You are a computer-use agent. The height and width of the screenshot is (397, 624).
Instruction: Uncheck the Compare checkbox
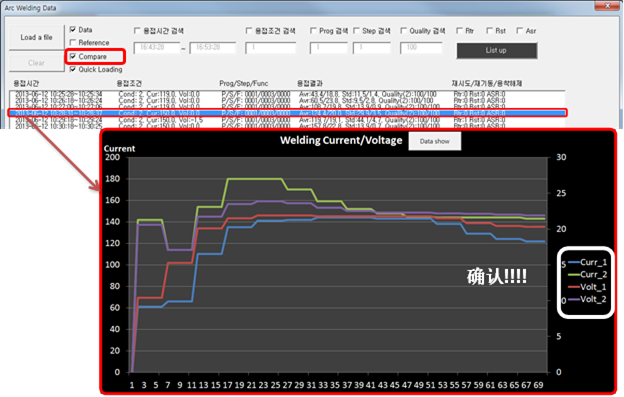click(73, 56)
